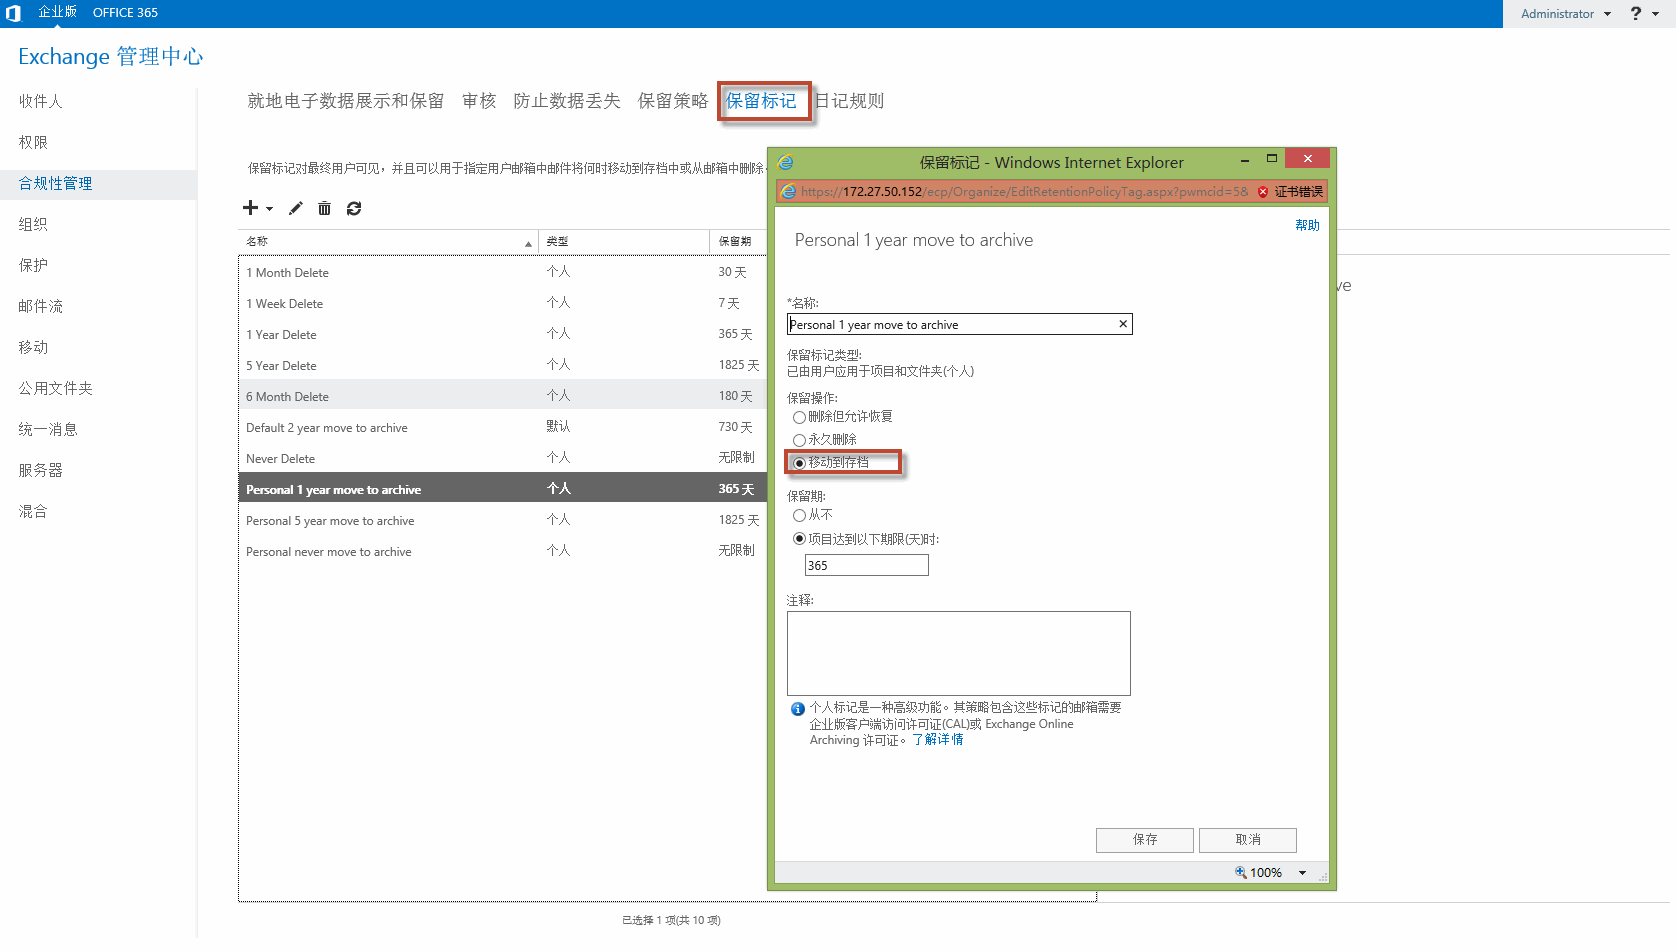Select the '从不' retention period radio button
The height and width of the screenshot is (951, 1676).
click(x=799, y=516)
